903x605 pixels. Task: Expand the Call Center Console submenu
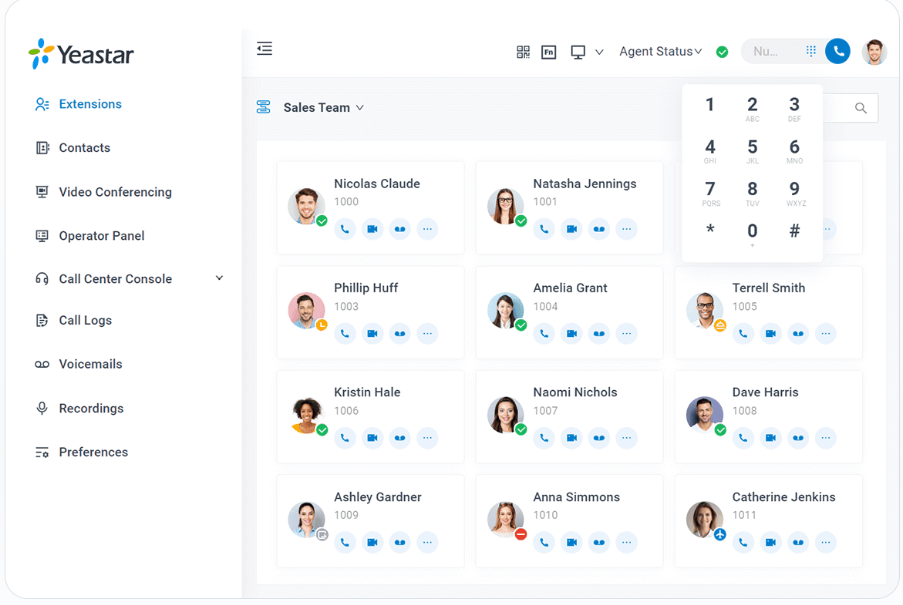[219, 279]
